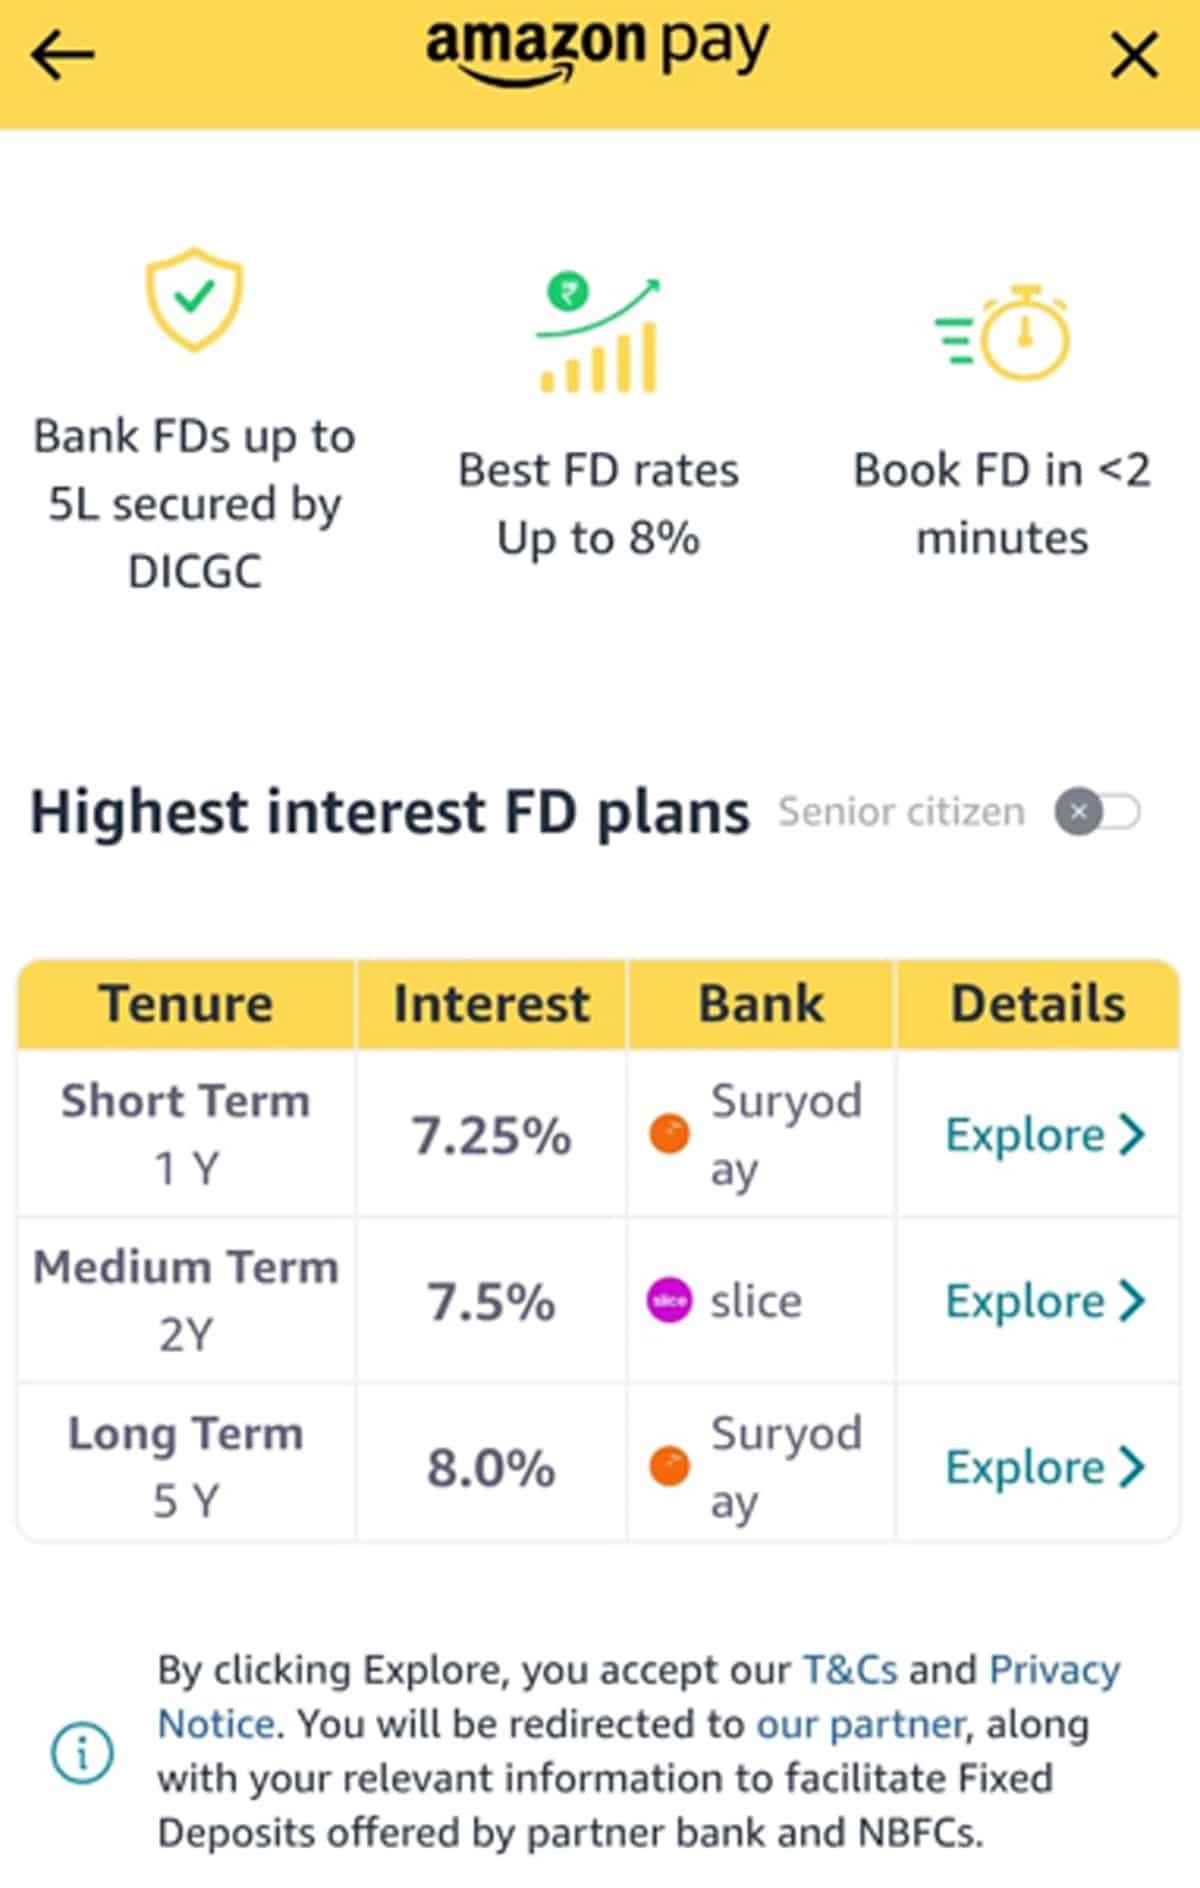Open the Privacy Notice link

pyautogui.click(x=1054, y=1670)
